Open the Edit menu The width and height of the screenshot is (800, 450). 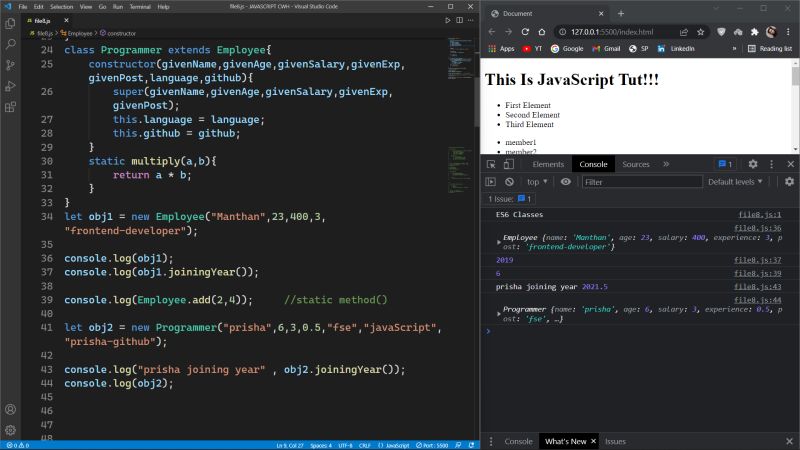(x=39, y=7)
